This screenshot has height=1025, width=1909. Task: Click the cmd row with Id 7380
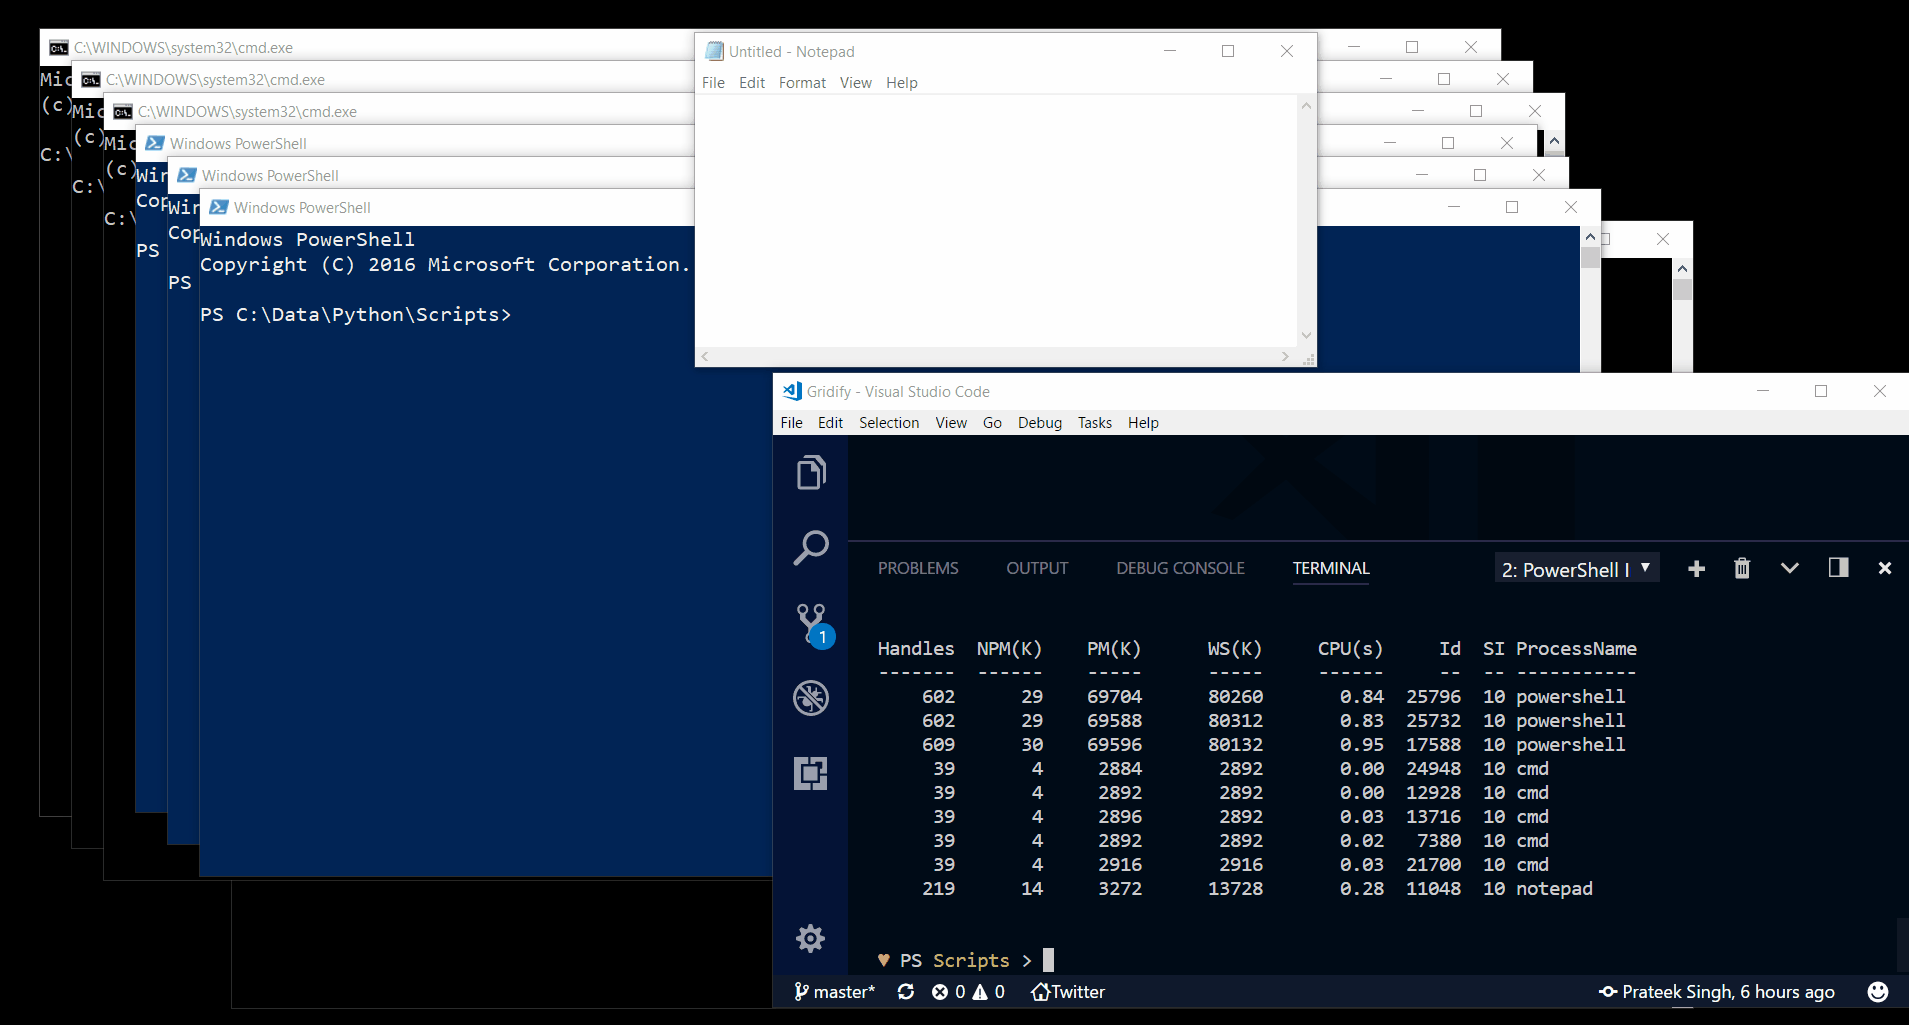(1213, 841)
